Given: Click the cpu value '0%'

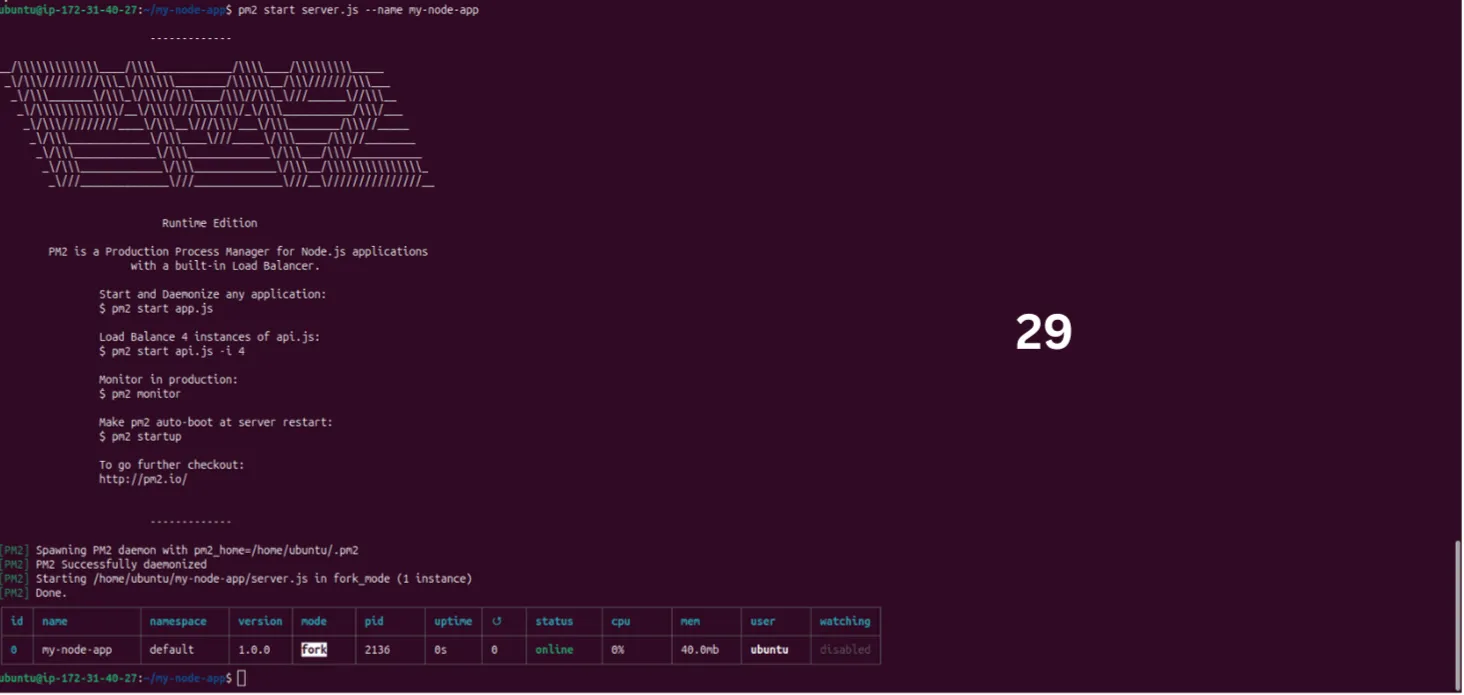Looking at the screenshot, I should (x=618, y=650).
